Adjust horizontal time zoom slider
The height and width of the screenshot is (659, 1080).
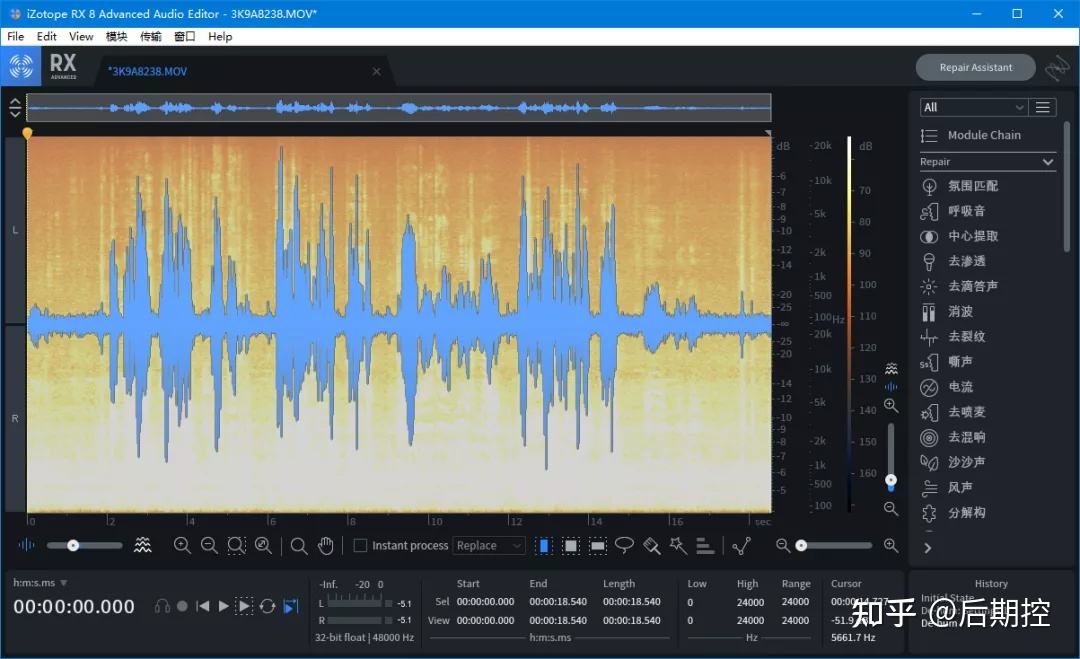[836, 545]
